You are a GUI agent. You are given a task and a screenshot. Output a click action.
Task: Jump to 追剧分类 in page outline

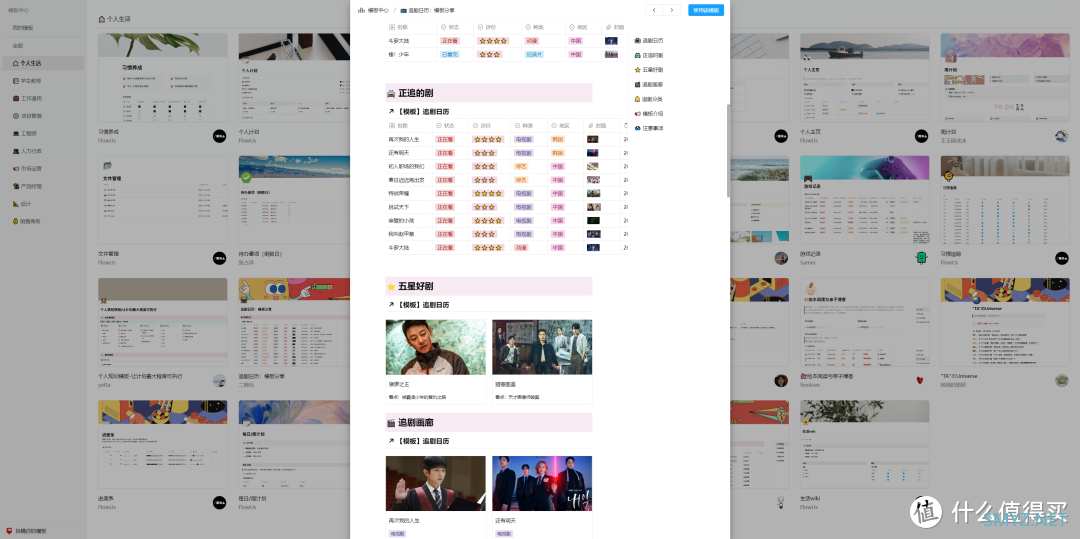coord(649,99)
